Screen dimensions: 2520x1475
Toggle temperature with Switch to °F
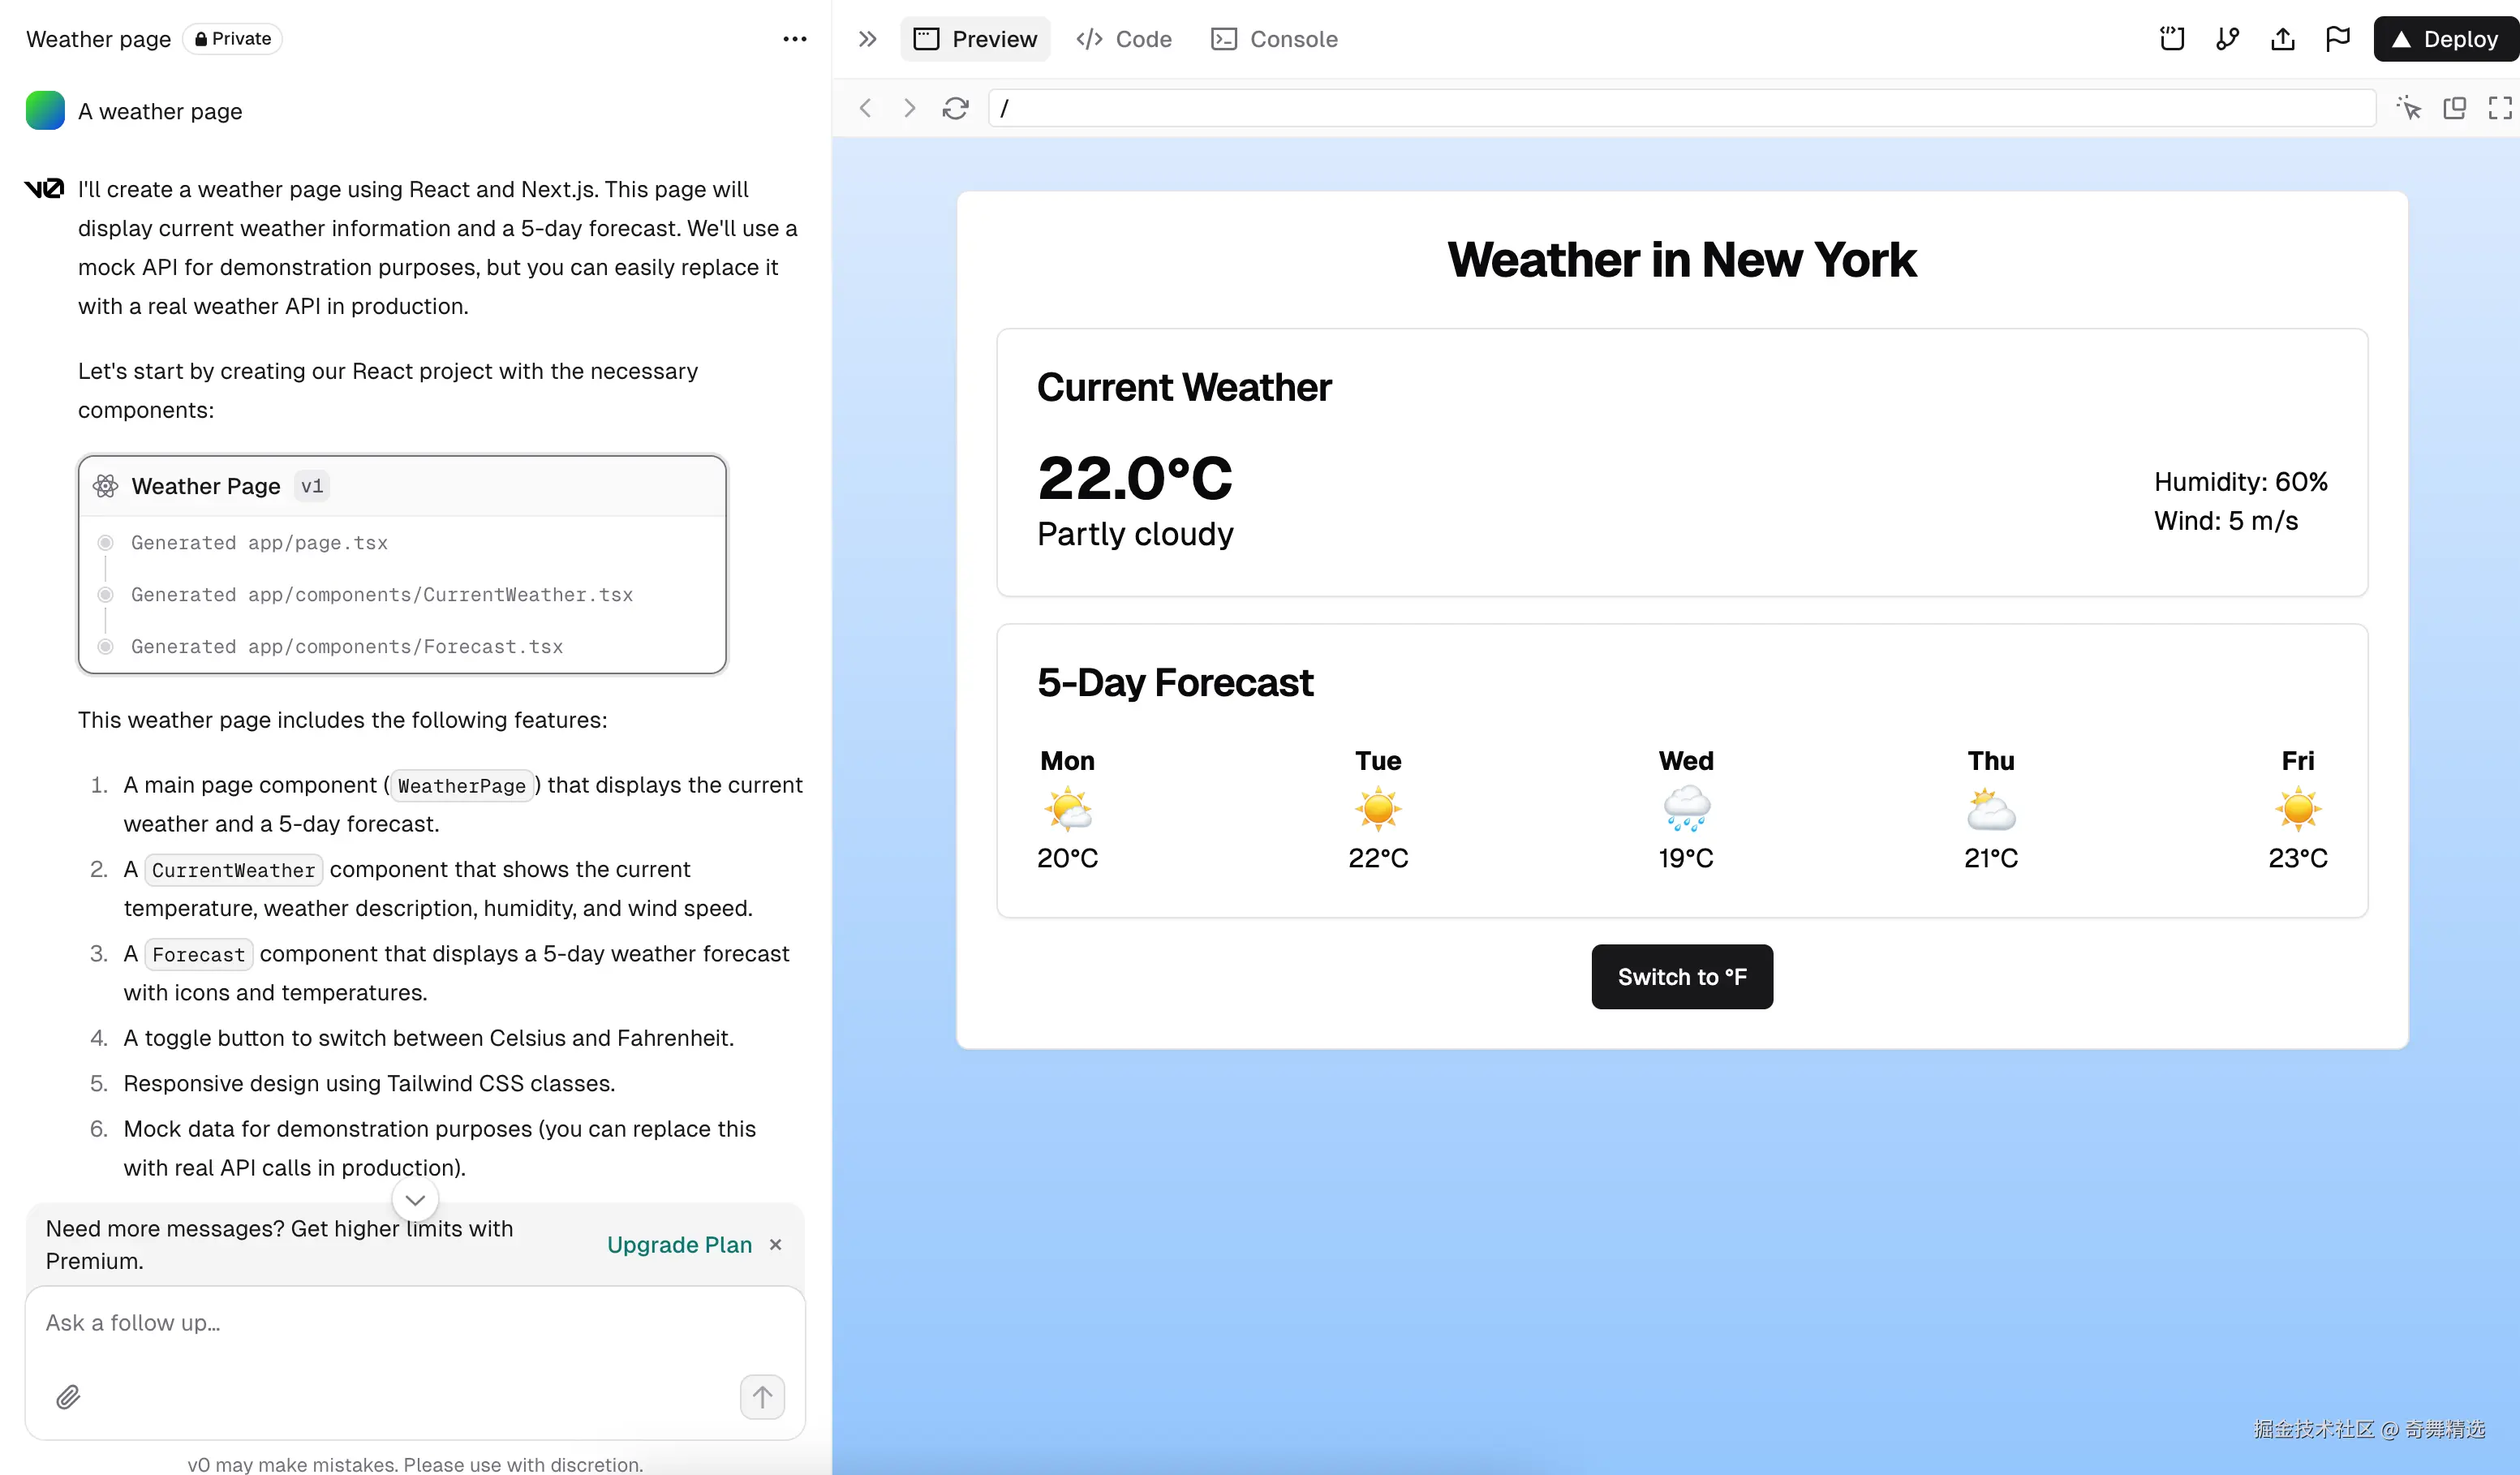(1682, 976)
